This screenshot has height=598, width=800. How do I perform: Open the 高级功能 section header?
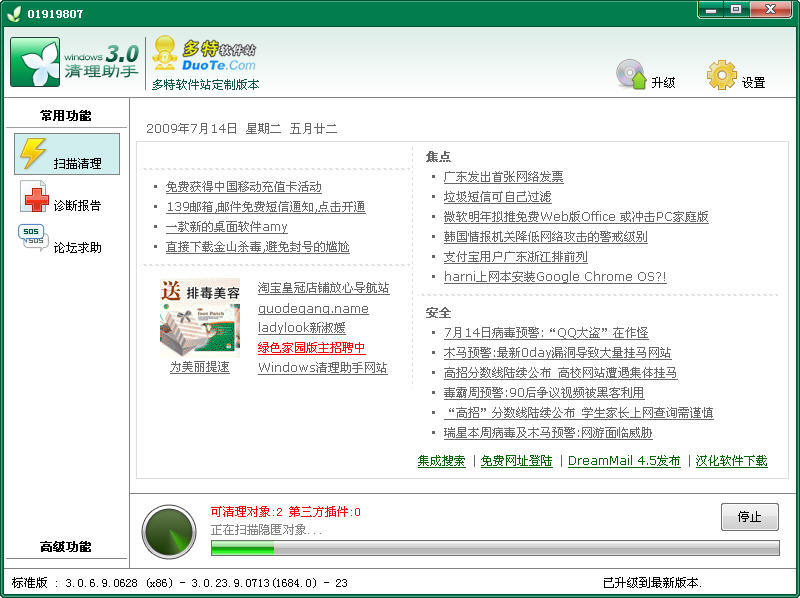pos(66,547)
